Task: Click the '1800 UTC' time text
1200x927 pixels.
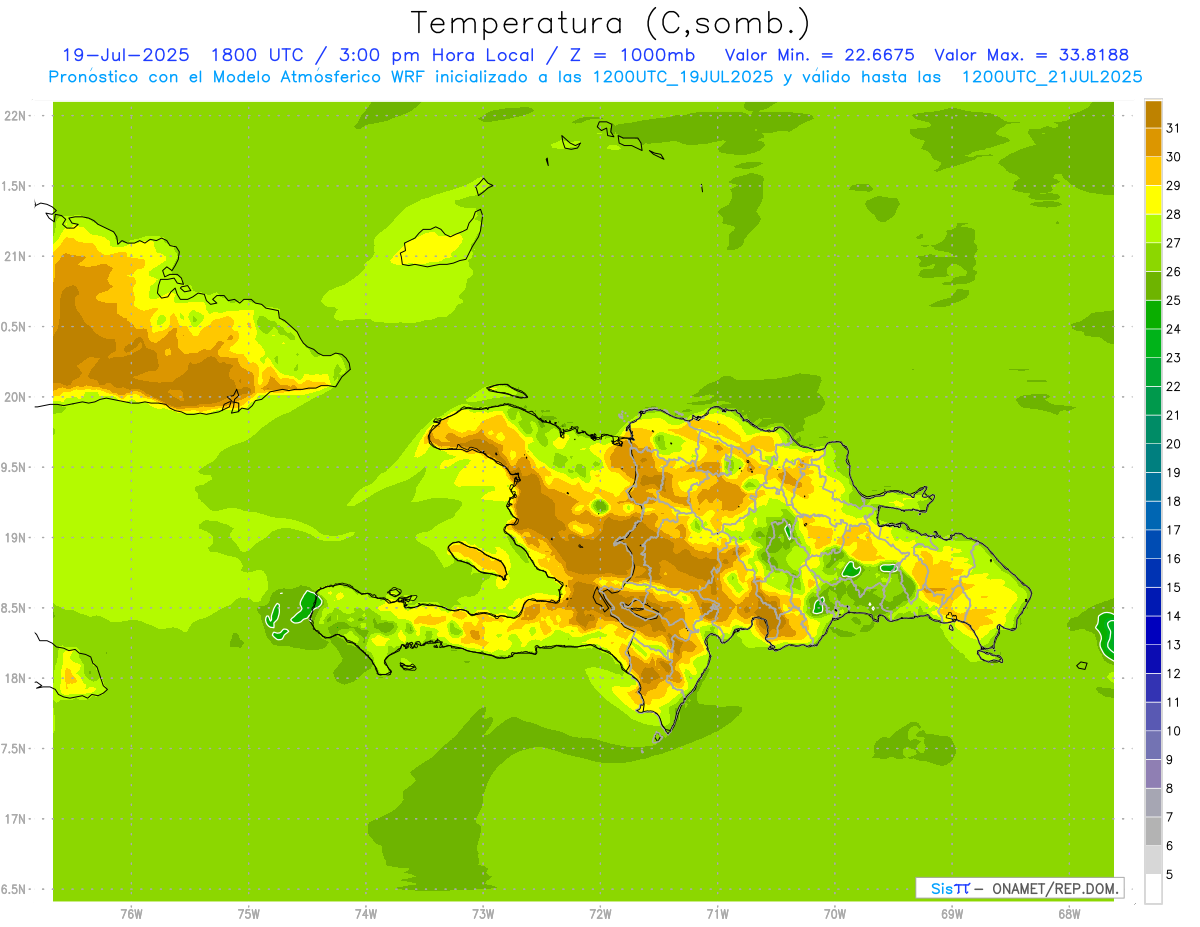Action: click(257, 55)
